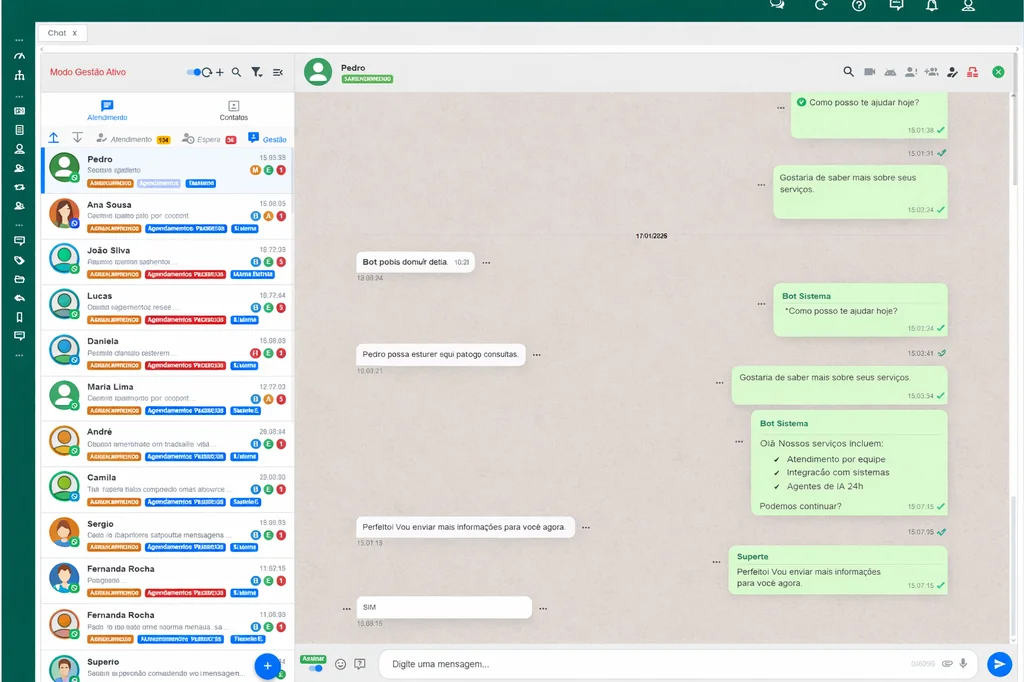The image size is (1024, 682).
Task: Open options menu beside SIM message
Action: 543,608
